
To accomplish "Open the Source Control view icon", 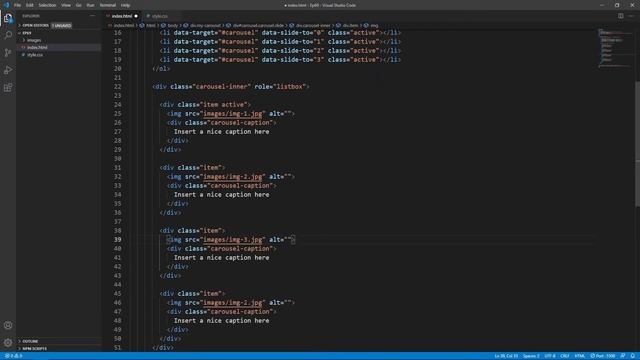I will [8, 53].
